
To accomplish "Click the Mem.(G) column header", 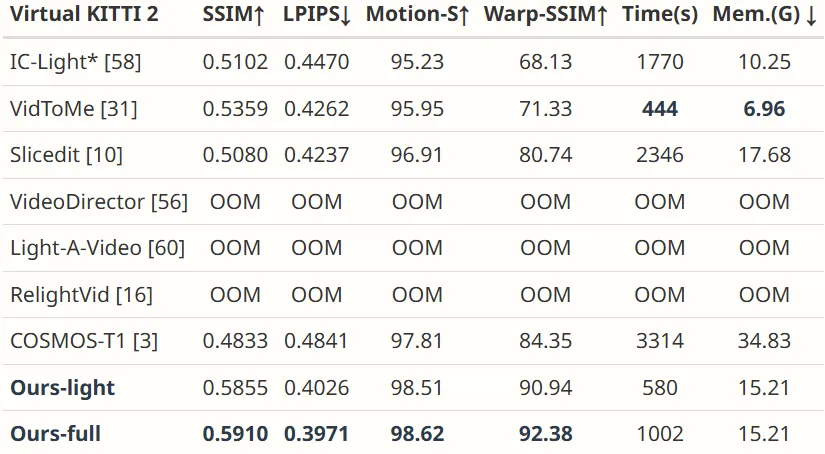I will 764,14.
